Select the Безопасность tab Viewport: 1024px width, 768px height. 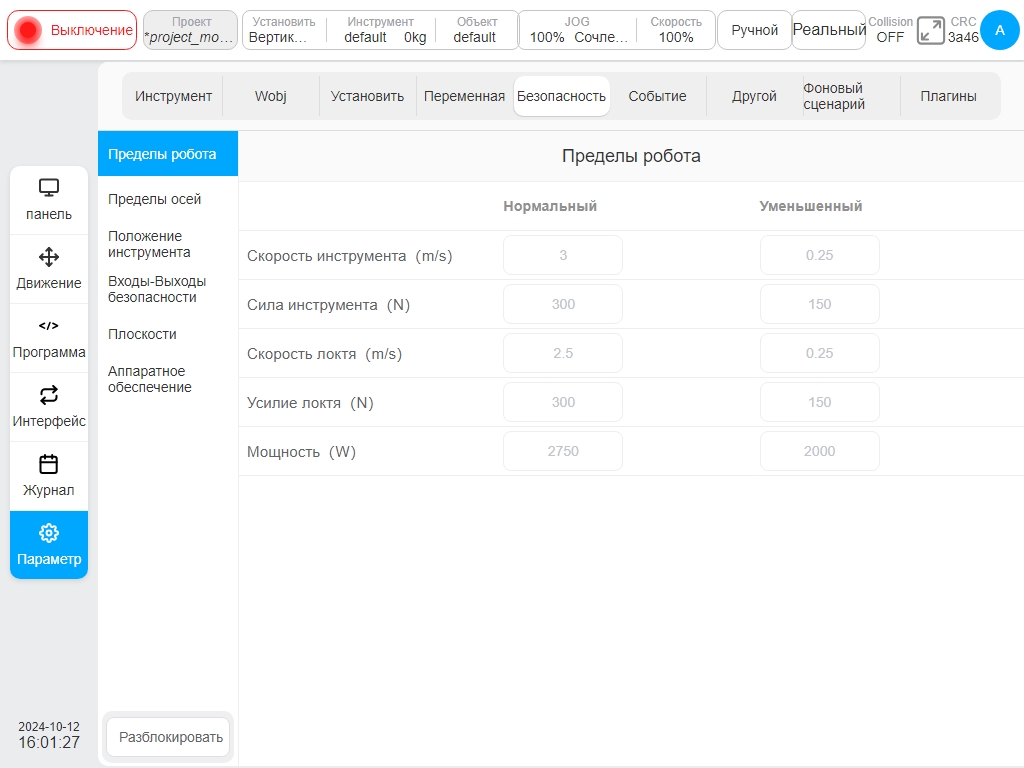[562, 96]
